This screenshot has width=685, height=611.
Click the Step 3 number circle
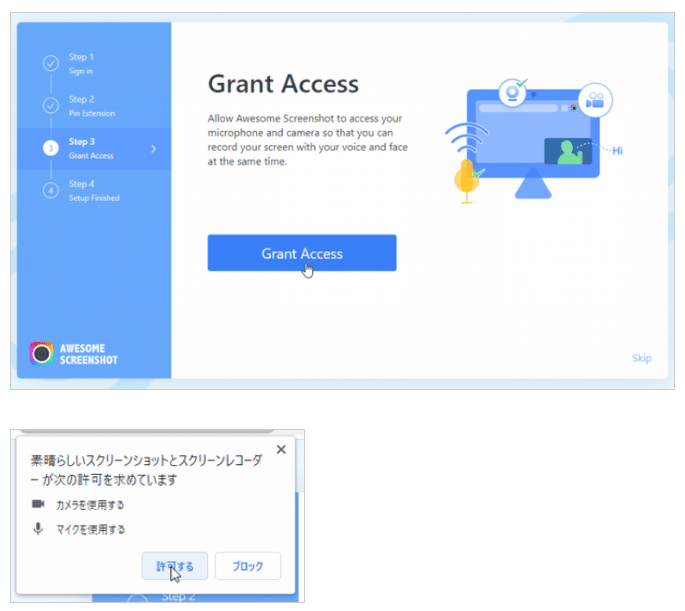(x=51, y=148)
